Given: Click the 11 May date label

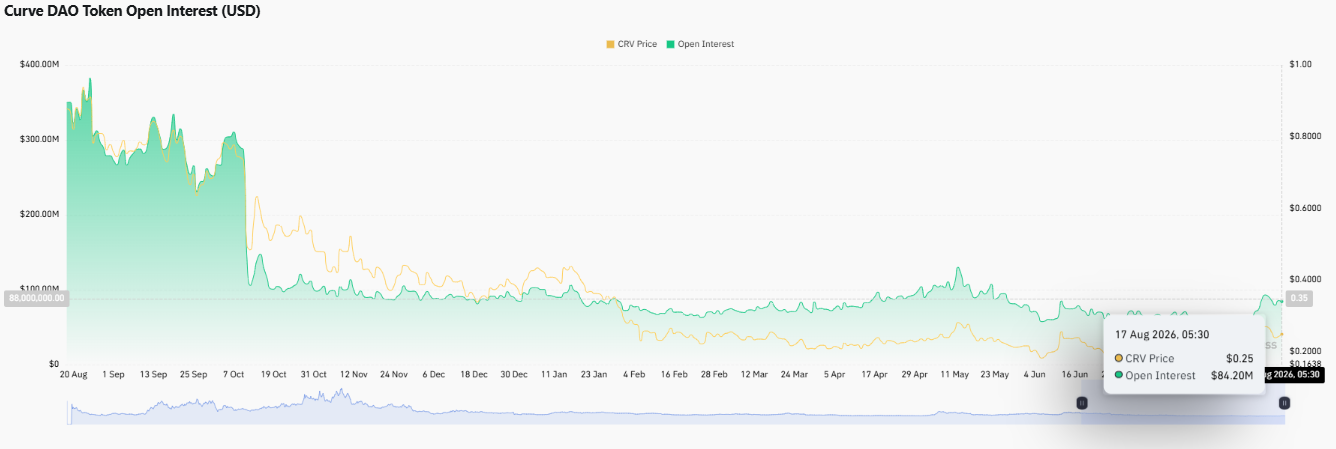Looking at the screenshot, I should coord(954,374).
